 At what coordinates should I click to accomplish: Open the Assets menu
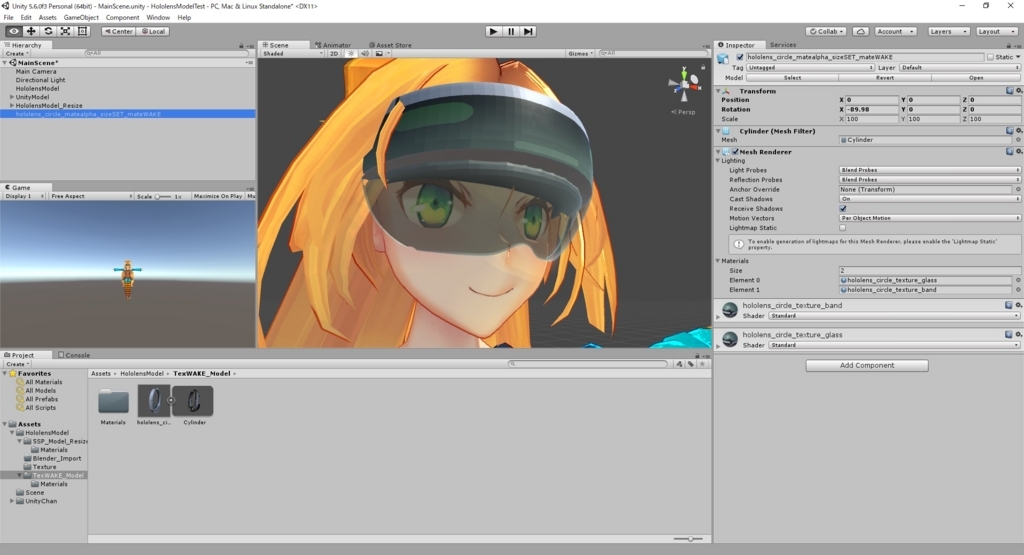[x=48, y=18]
